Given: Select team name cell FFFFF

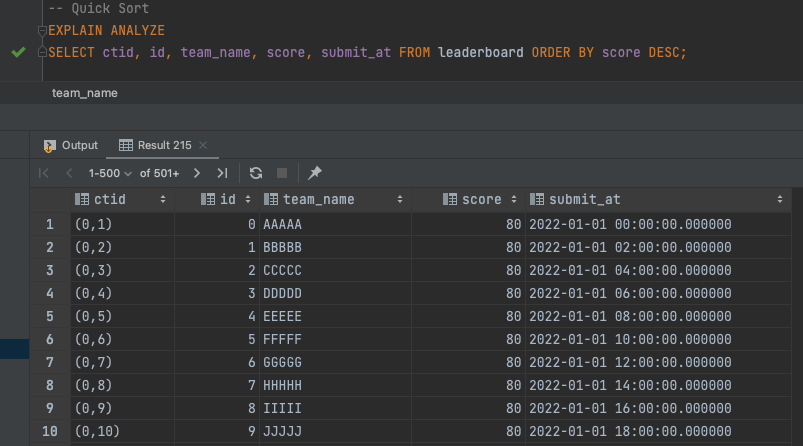Looking at the screenshot, I should pyautogui.click(x=335, y=339).
